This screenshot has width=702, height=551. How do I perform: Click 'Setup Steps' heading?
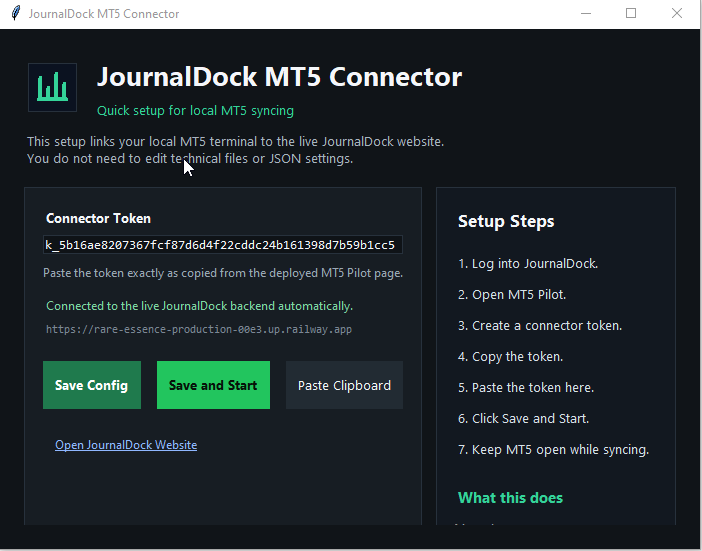point(506,222)
